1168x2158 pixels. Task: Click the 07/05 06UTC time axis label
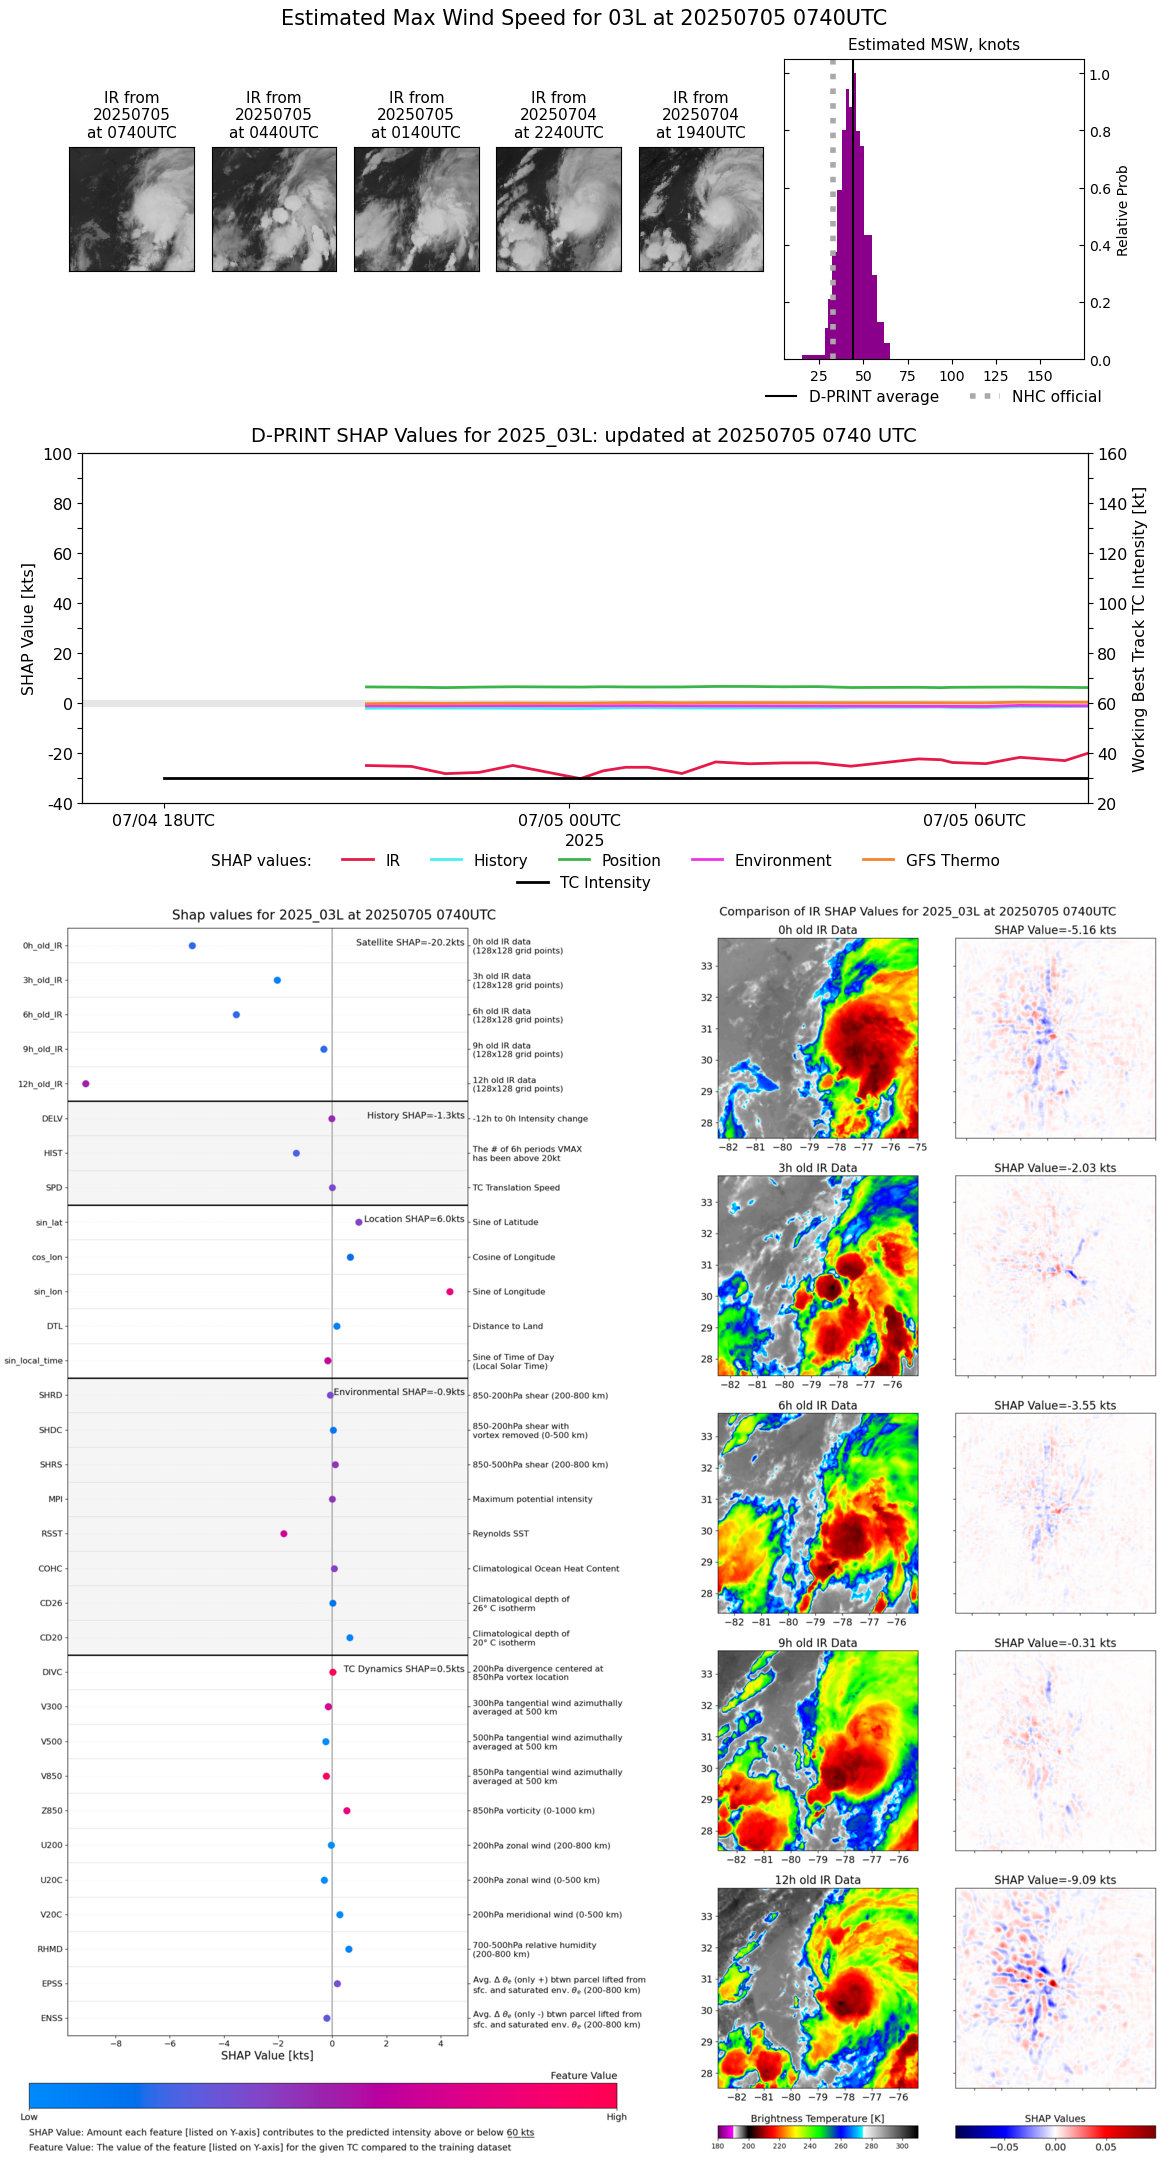[974, 820]
